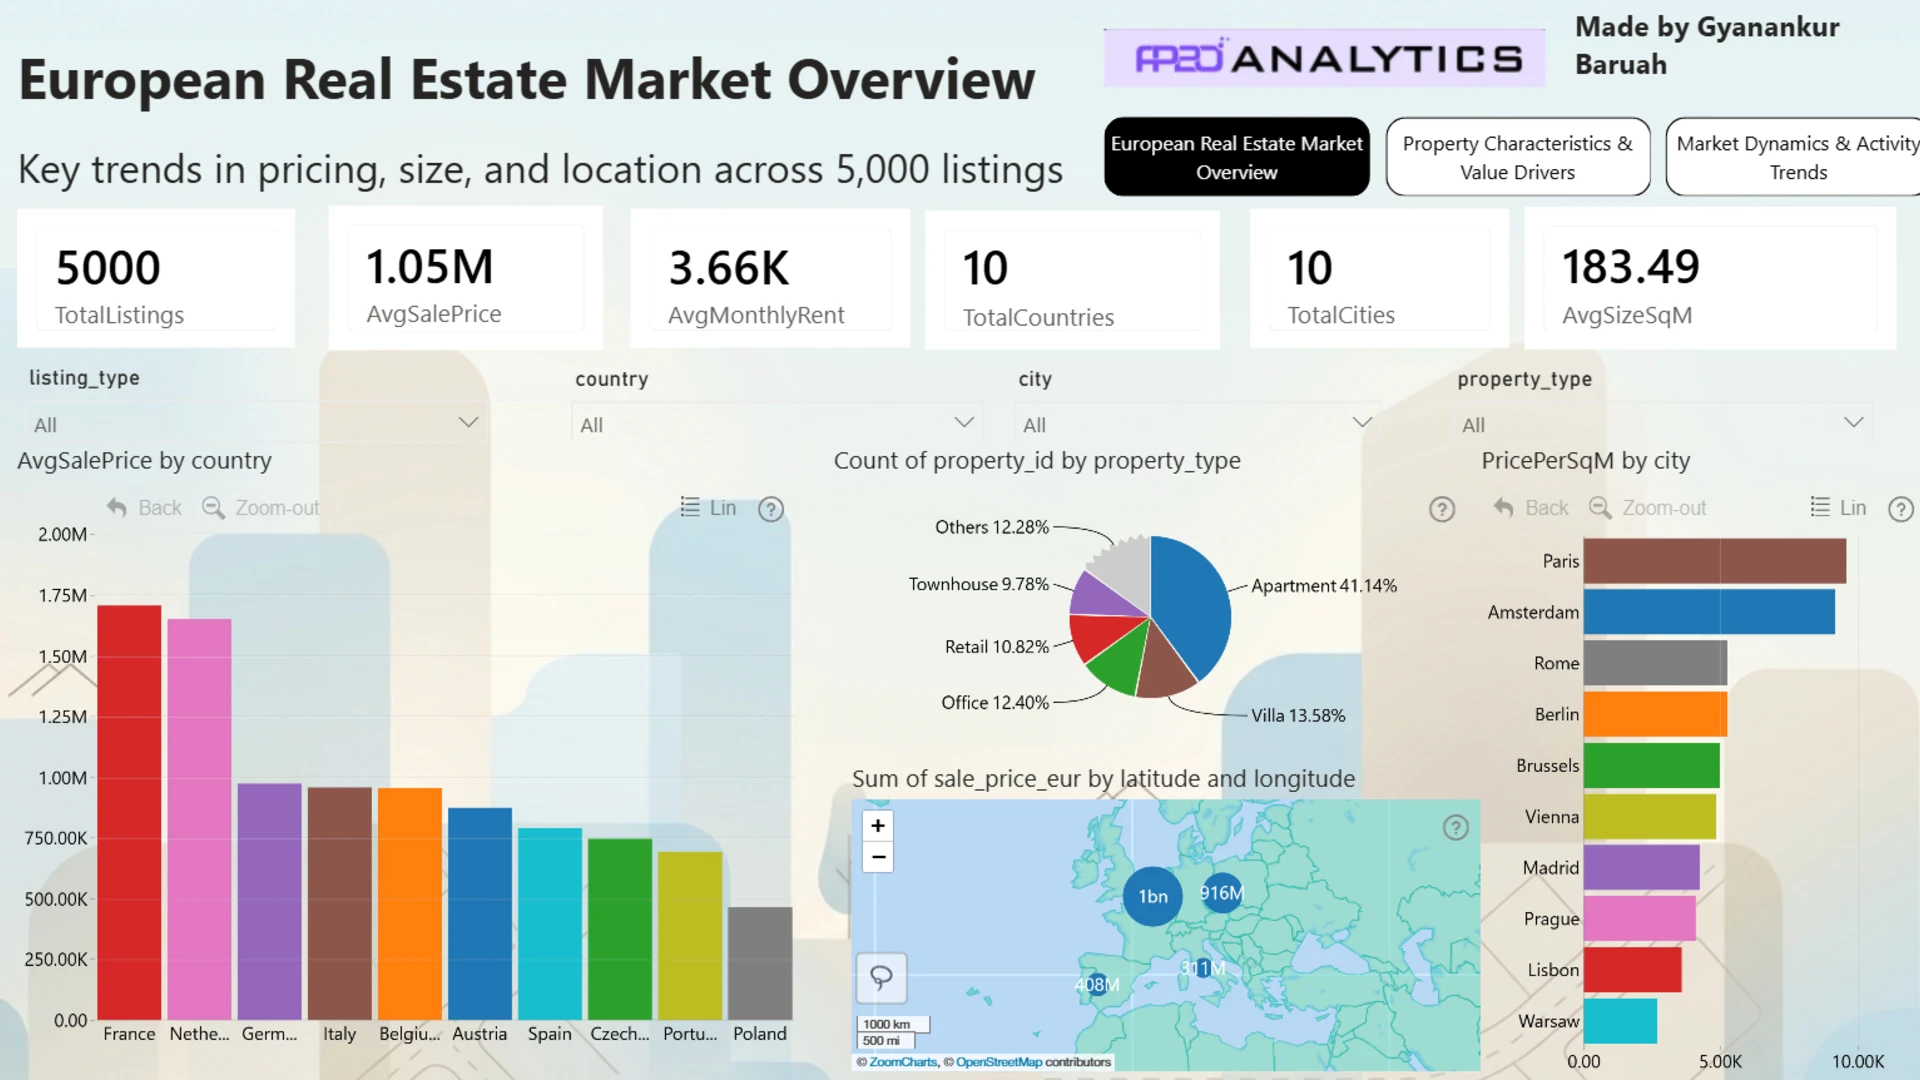This screenshot has width=1920, height=1080.
Task: Select the map lasso selection tool
Action: coord(881,977)
